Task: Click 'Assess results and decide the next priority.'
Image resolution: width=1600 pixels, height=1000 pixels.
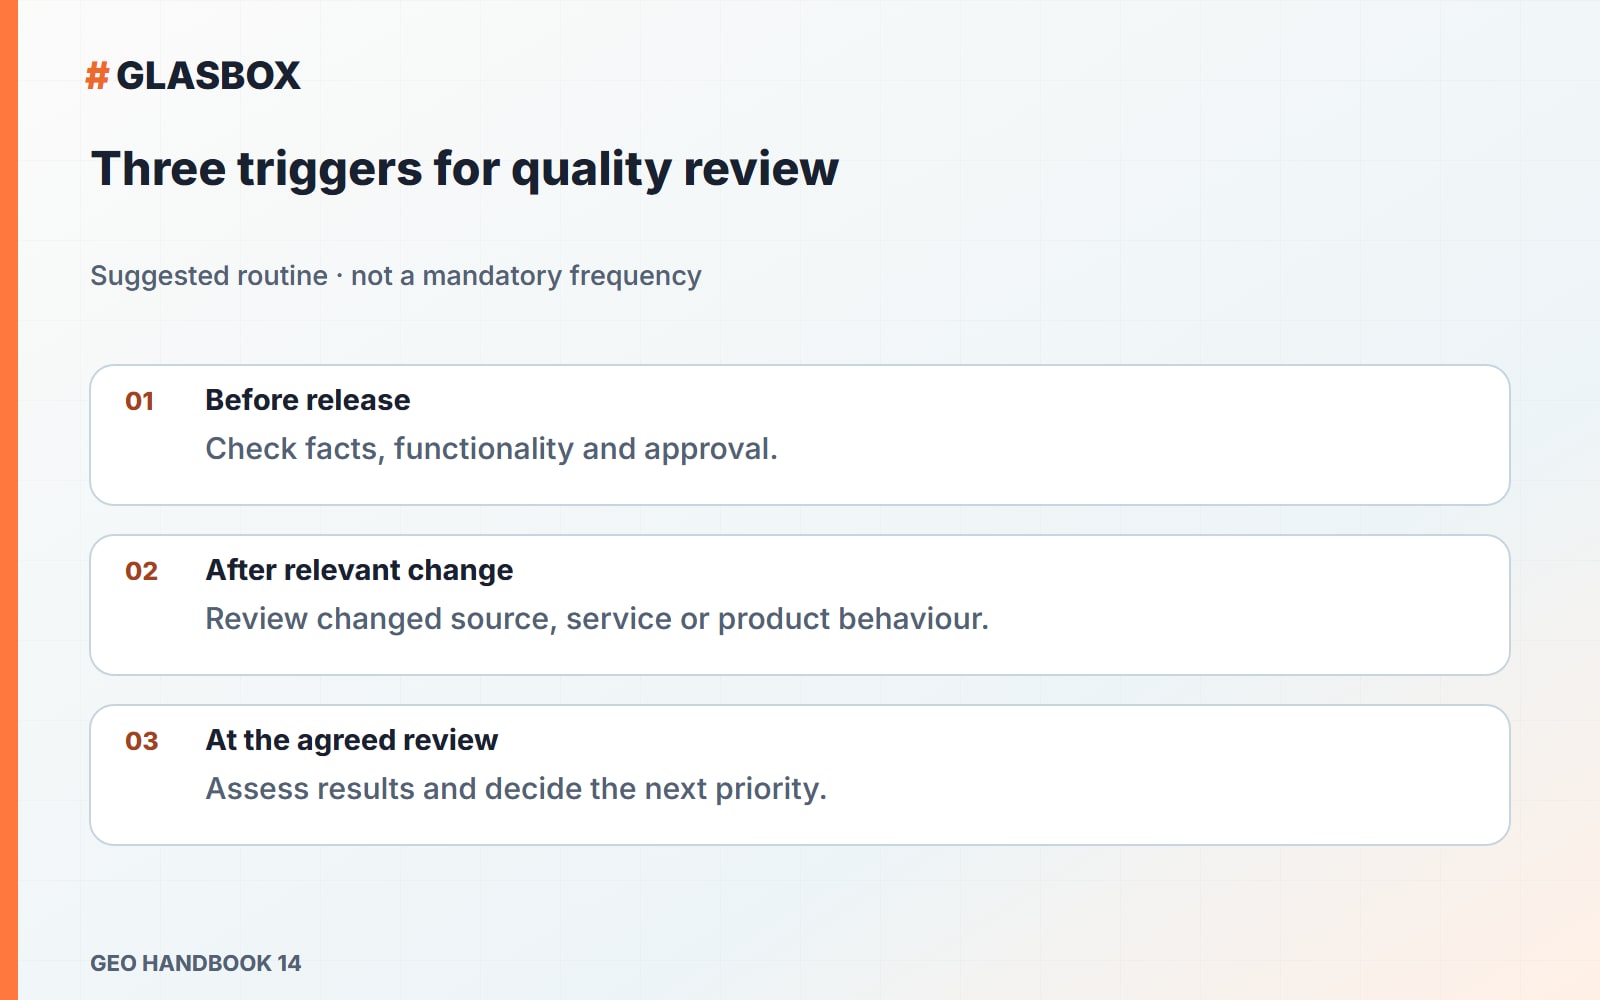Action: (516, 789)
